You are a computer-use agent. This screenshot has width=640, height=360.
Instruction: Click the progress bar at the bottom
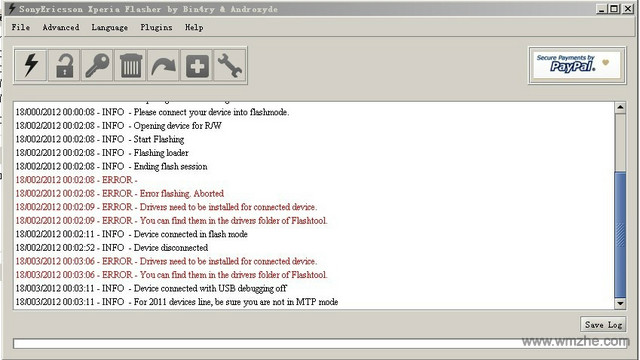321,343
